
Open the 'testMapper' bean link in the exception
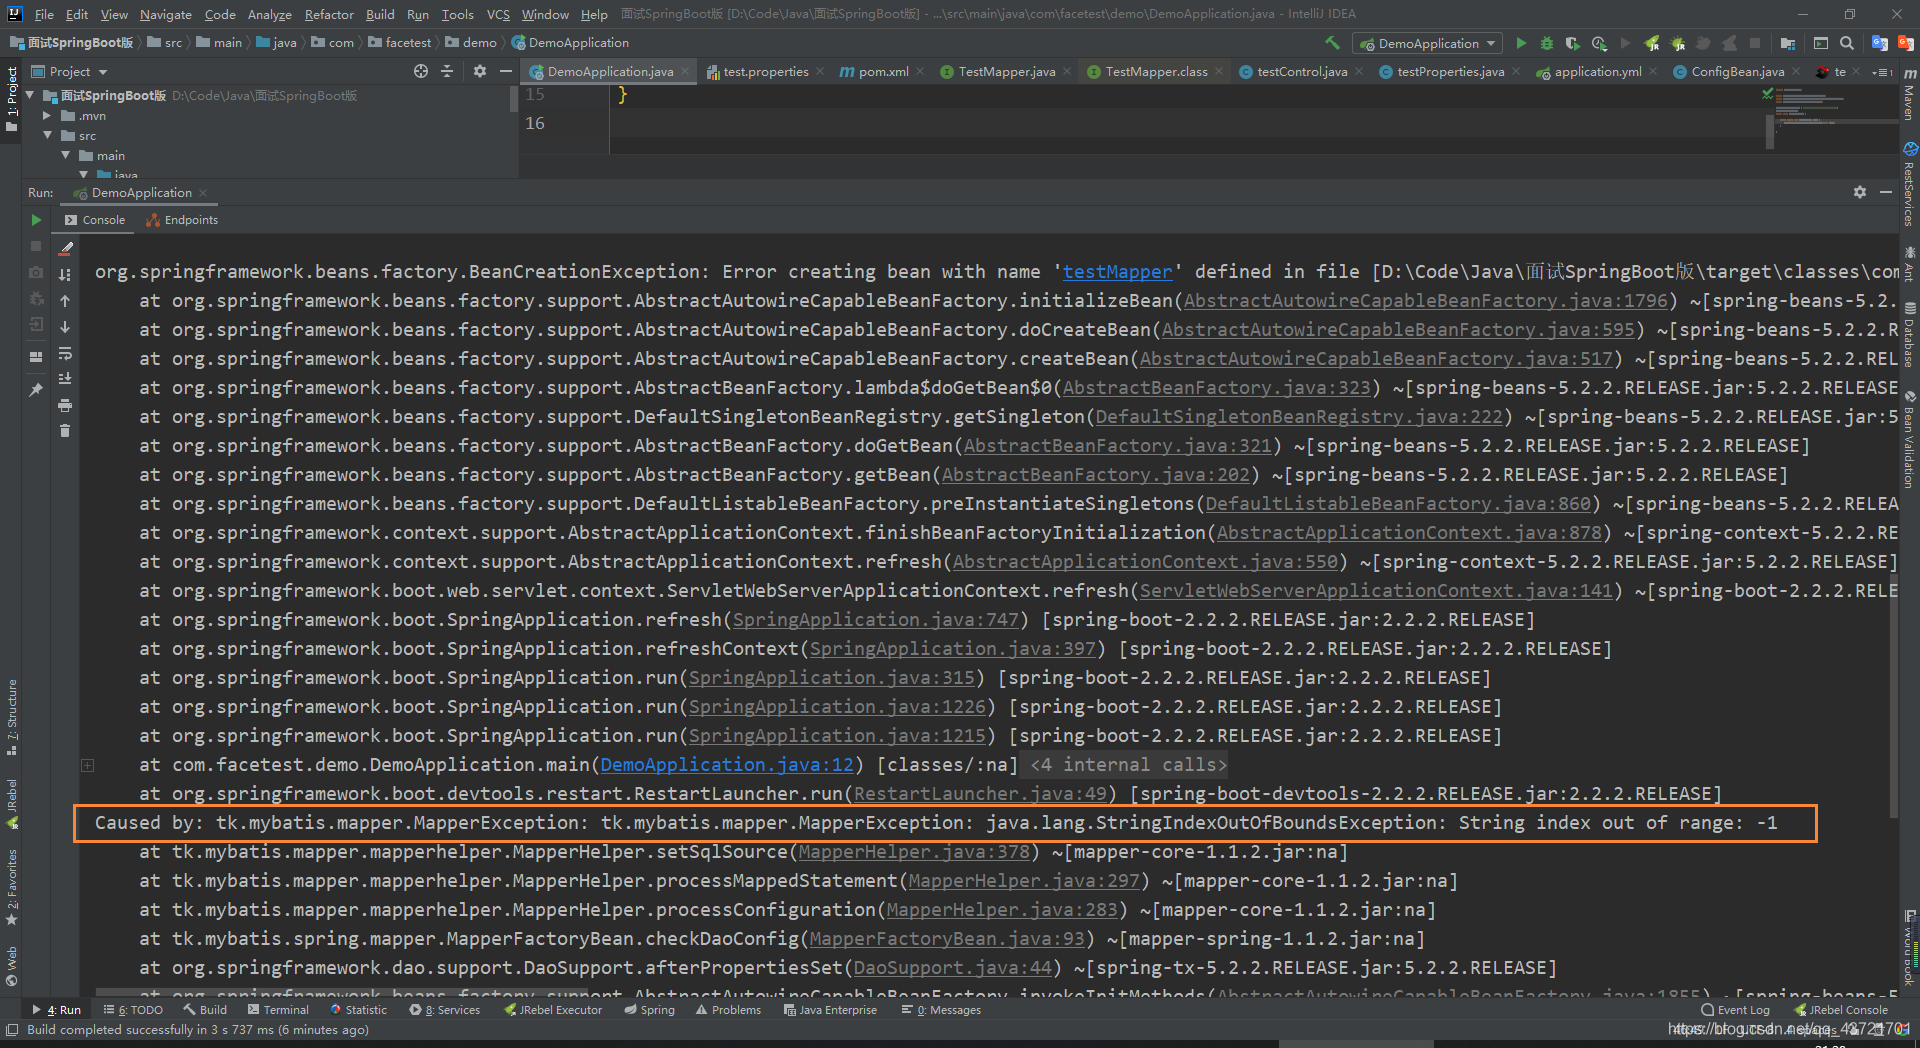coord(1117,272)
